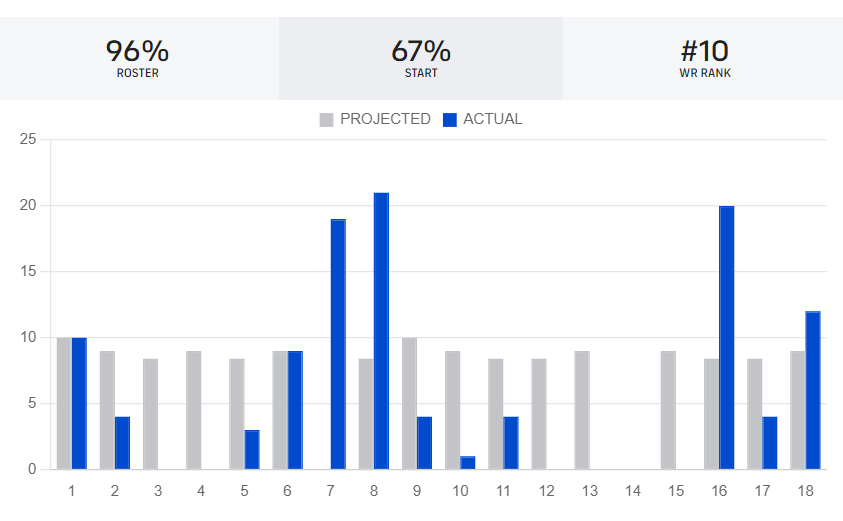This screenshot has width=843, height=521.
Task: Click the week 12 projected gray bar
Action: [538, 414]
